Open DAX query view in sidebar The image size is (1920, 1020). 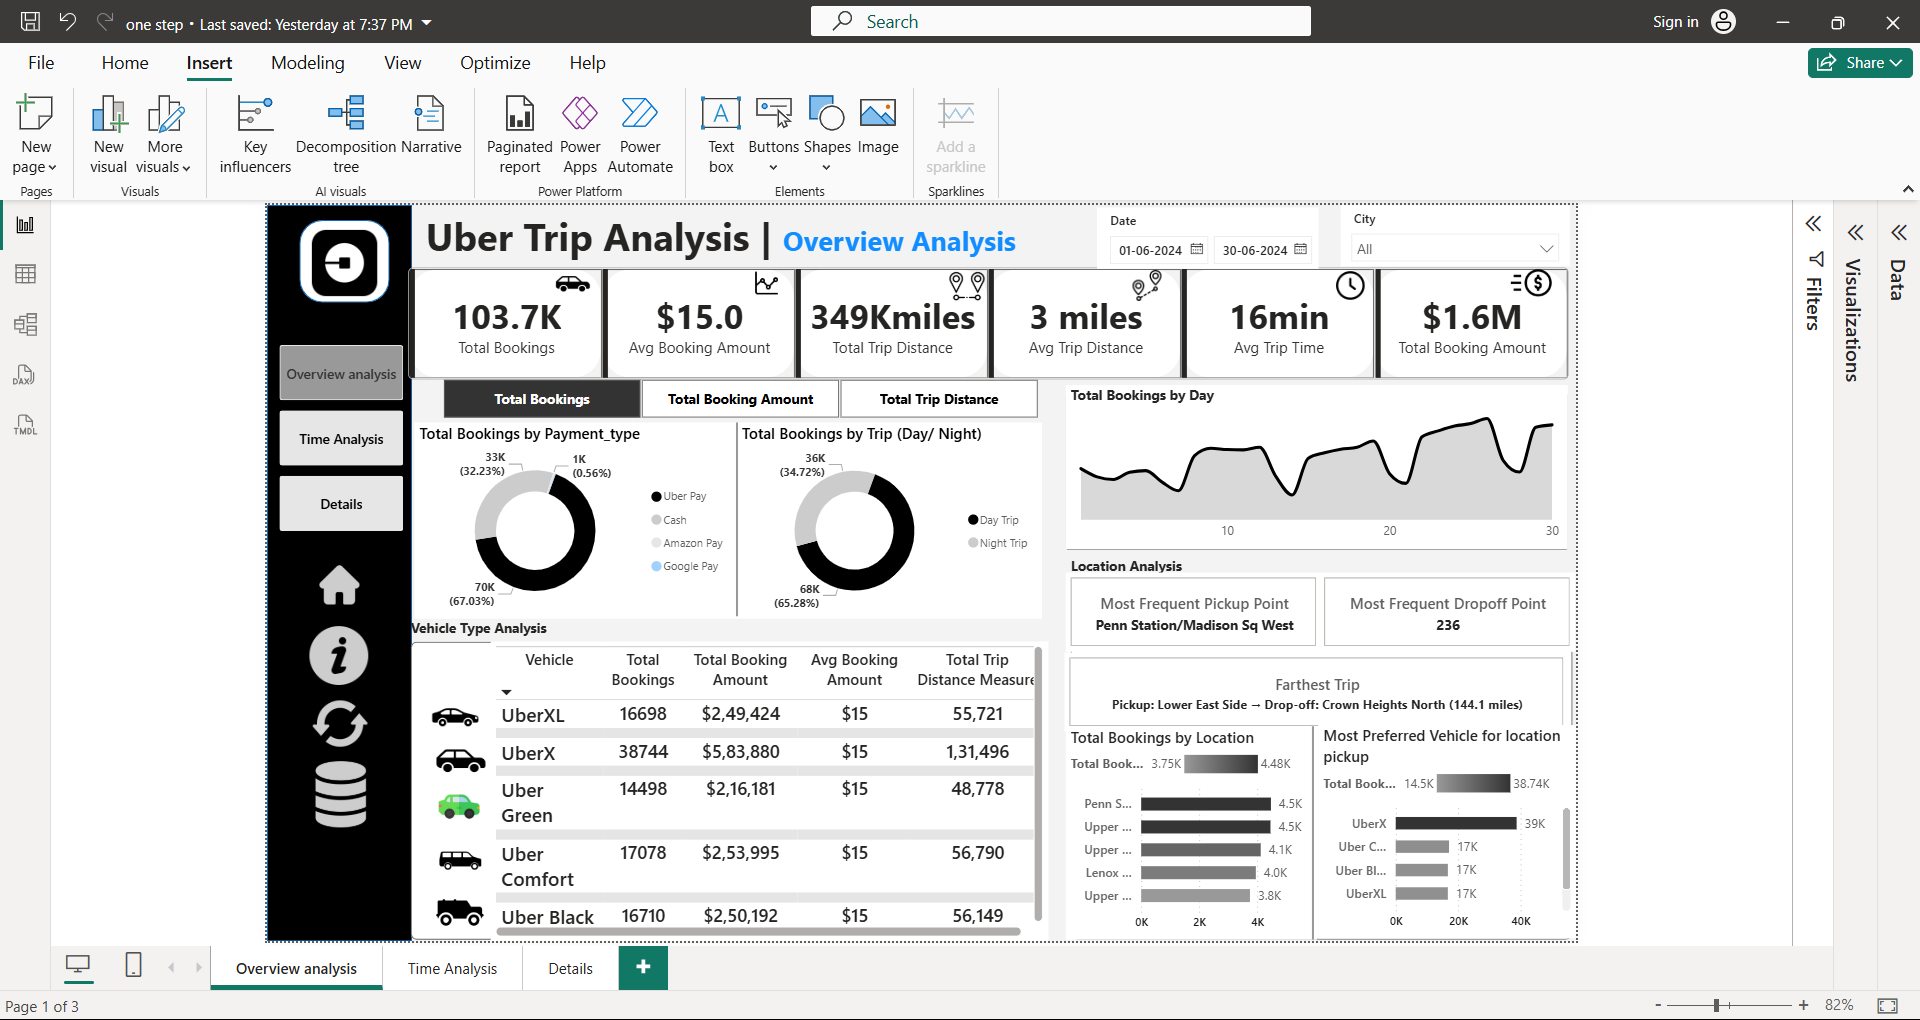26,375
